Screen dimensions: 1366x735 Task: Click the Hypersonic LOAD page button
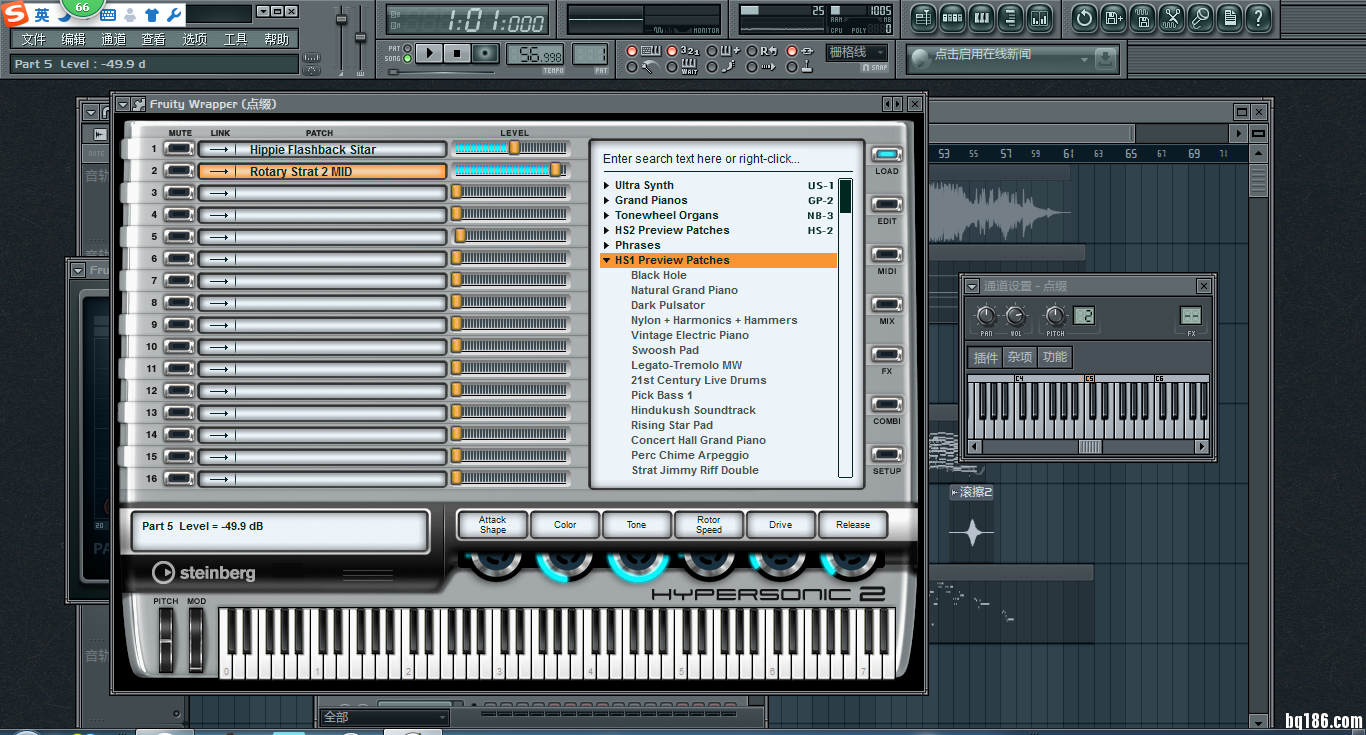tap(887, 155)
